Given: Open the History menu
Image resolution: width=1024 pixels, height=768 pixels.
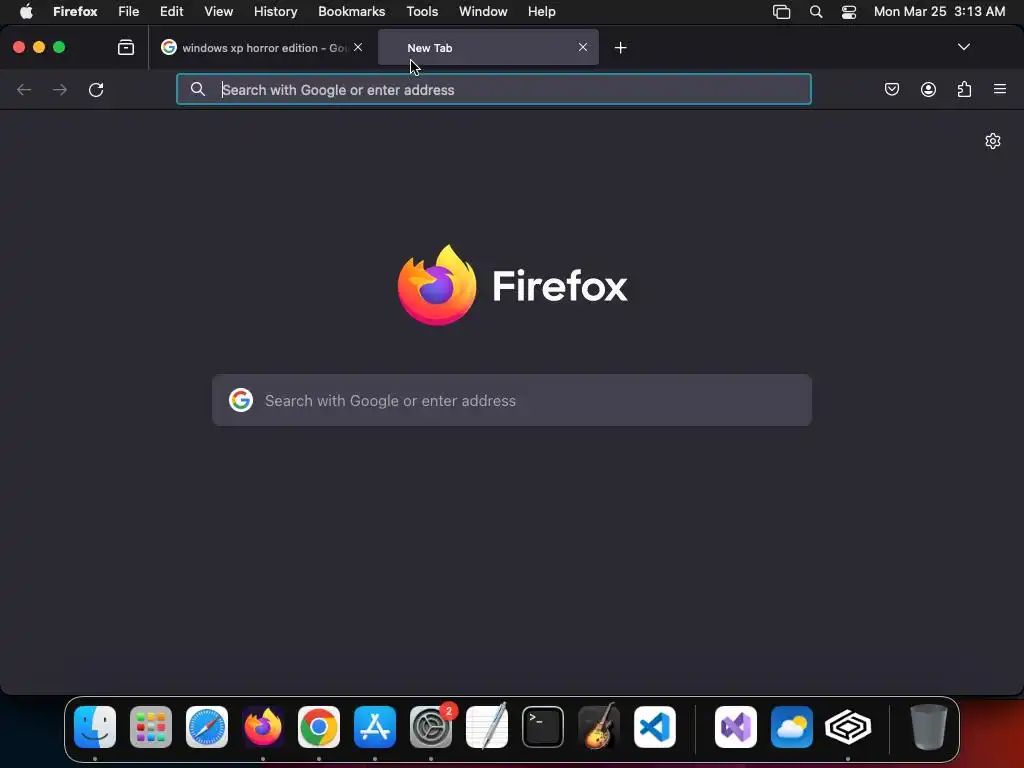Looking at the screenshot, I should (x=276, y=11).
